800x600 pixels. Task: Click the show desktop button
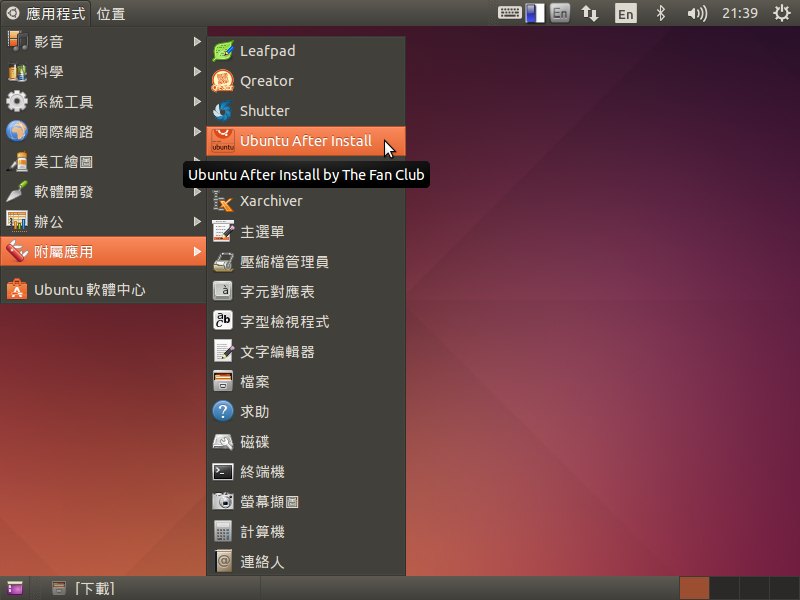tap(15, 588)
